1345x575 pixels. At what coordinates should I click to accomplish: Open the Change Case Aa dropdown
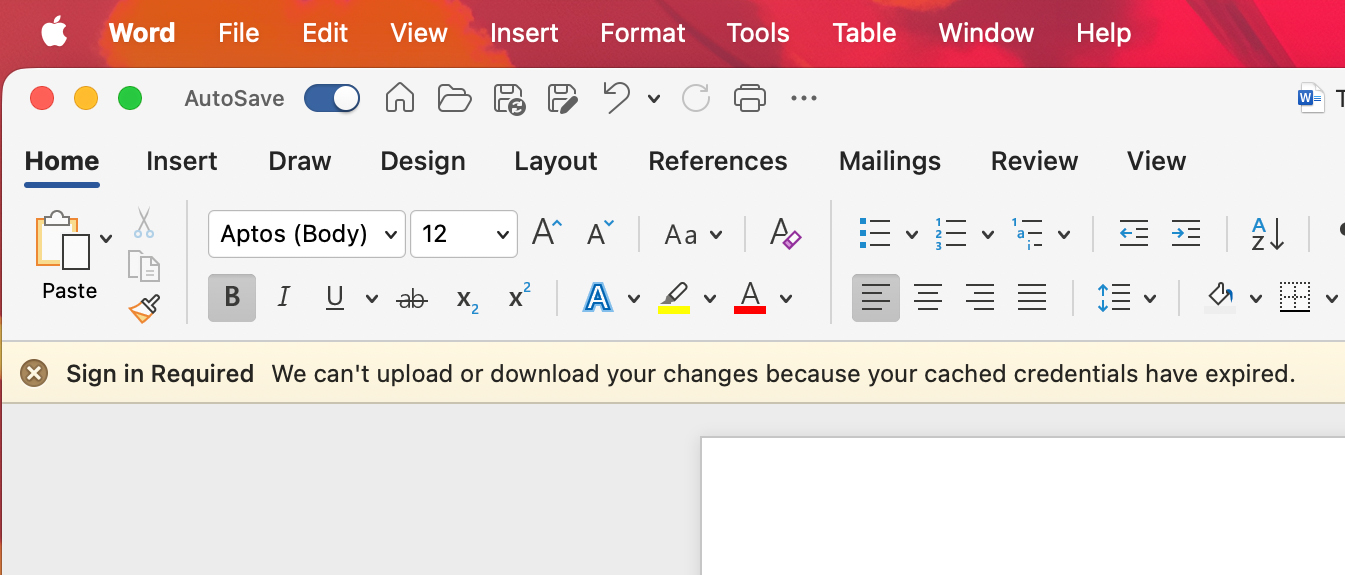pos(694,235)
